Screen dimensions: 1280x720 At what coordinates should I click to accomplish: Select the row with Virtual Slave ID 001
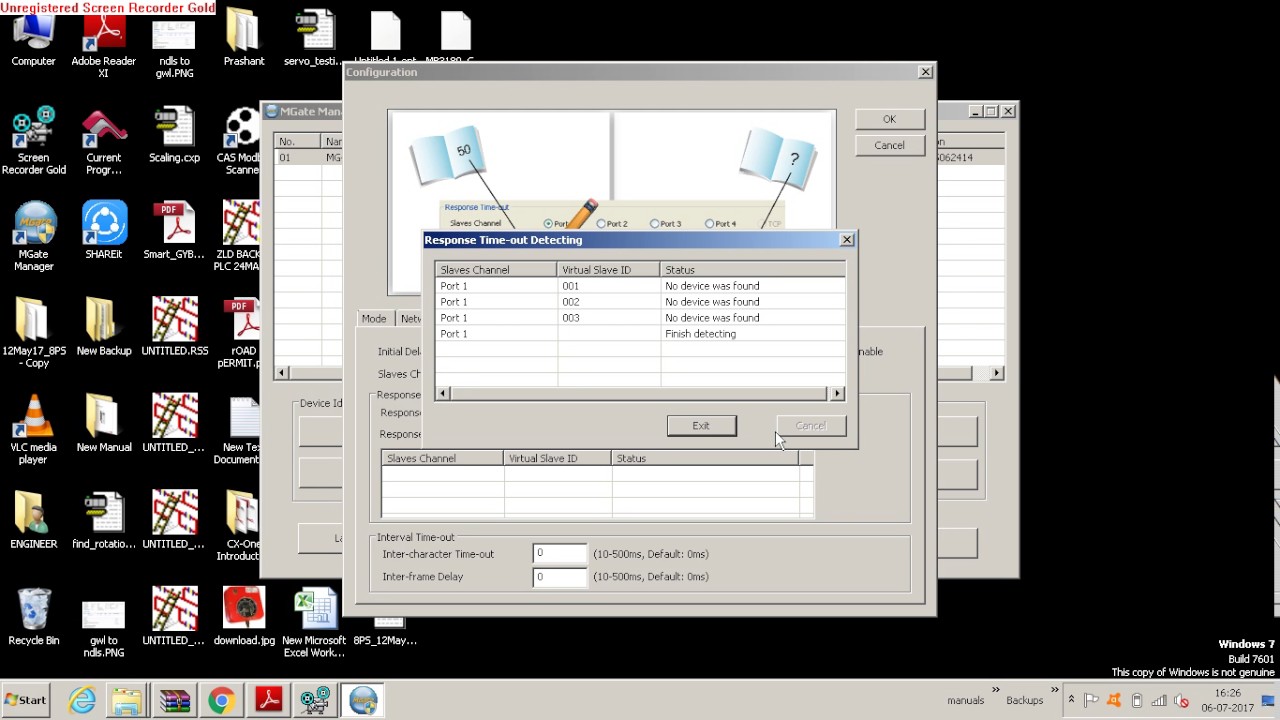click(640, 286)
